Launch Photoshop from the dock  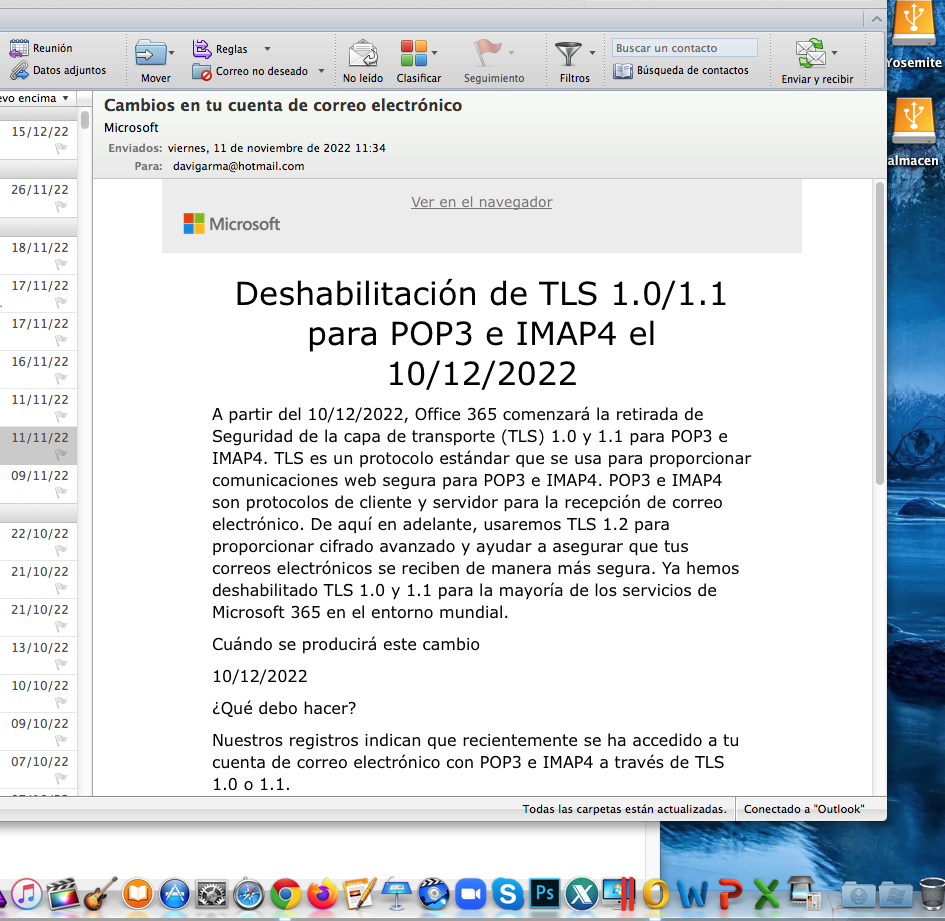(545, 894)
